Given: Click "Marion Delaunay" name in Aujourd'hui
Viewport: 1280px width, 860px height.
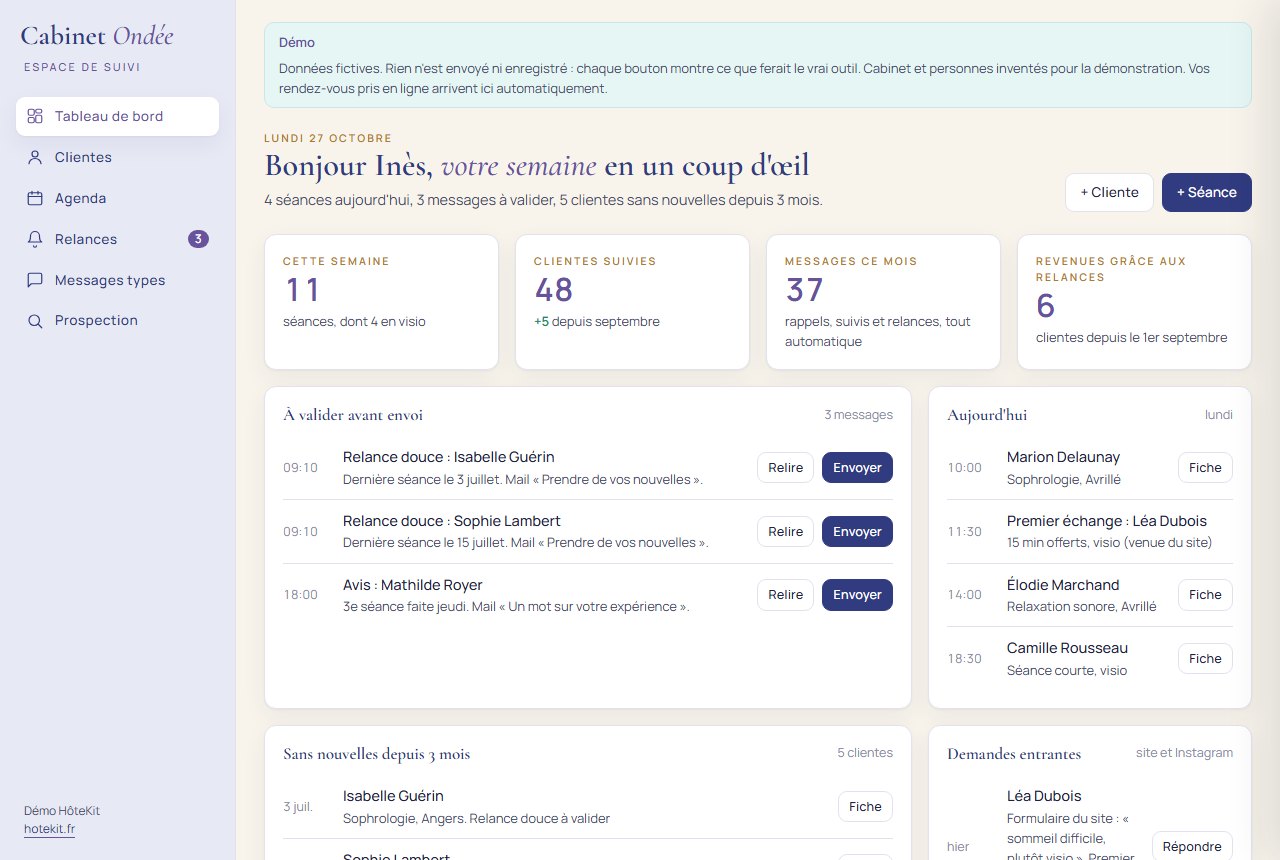Looking at the screenshot, I should pos(1063,457).
